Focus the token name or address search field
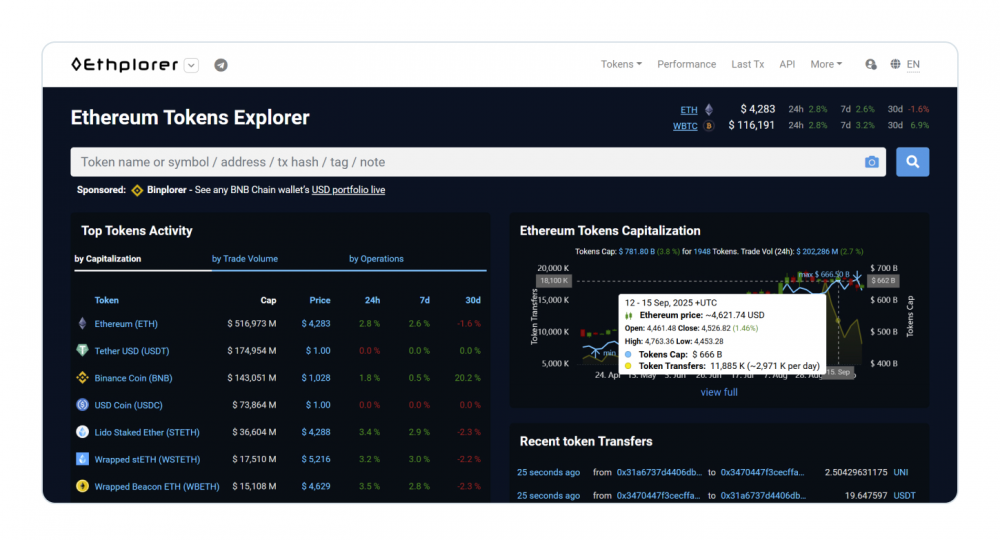The height and width of the screenshot is (540, 1000). pyautogui.click(x=465, y=162)
